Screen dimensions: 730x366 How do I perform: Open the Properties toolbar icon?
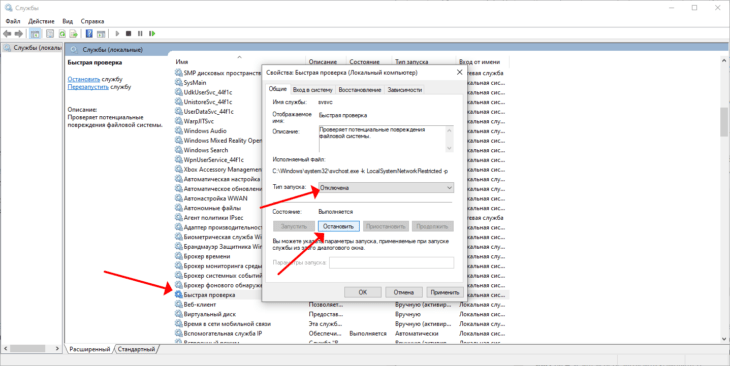coord(50,34)
